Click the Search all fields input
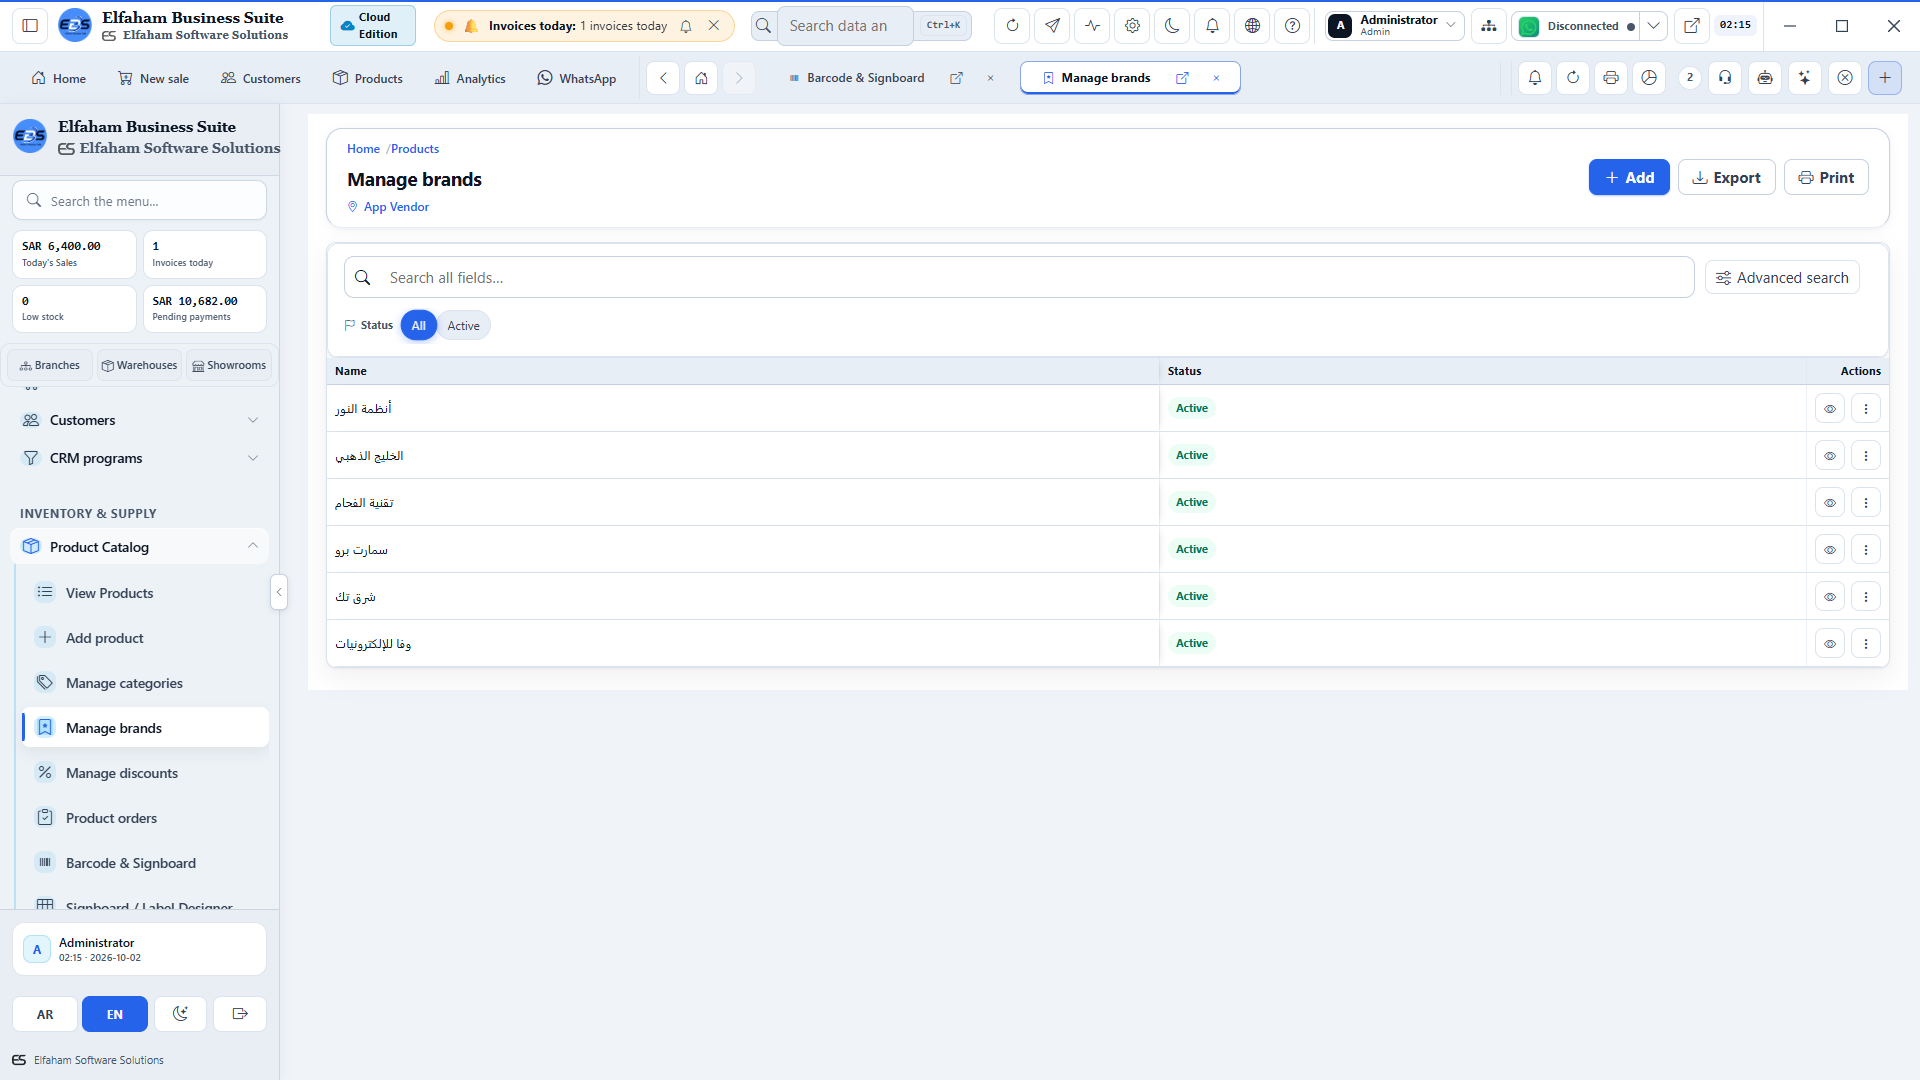Image resolution: width=1920 pixels, height=1080 pixels. tap(1019, 278)
